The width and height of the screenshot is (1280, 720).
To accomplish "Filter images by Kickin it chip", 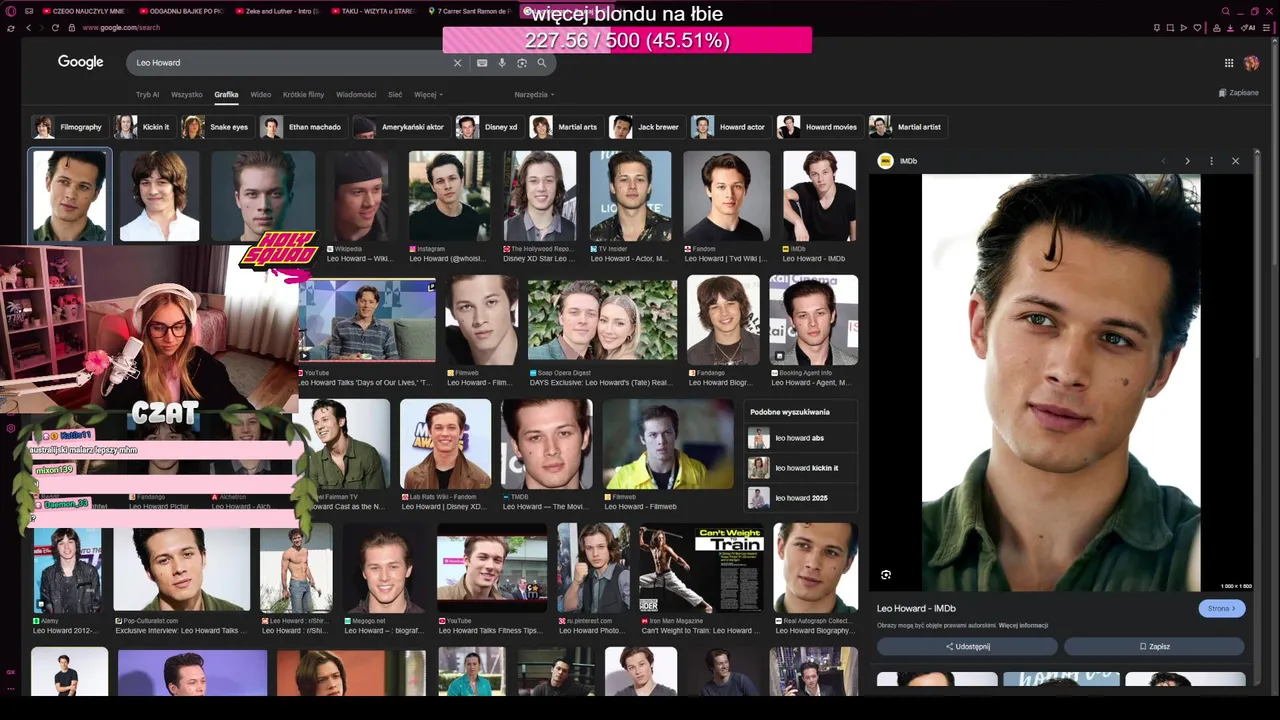I will [x=143, y=127].
